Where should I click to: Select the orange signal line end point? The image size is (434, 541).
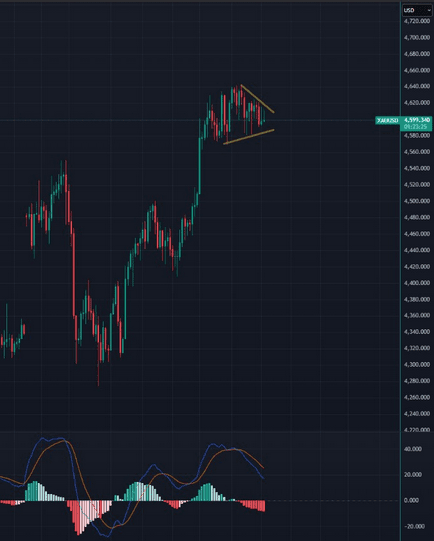click(x=264, y=468)
